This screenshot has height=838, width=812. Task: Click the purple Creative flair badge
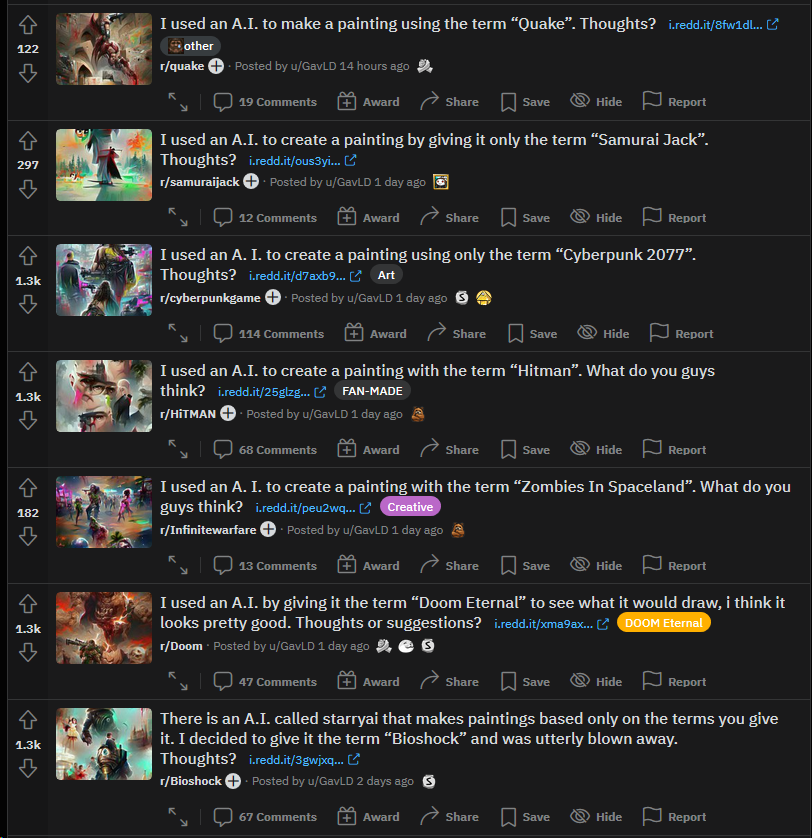click(x=410, y=507)
